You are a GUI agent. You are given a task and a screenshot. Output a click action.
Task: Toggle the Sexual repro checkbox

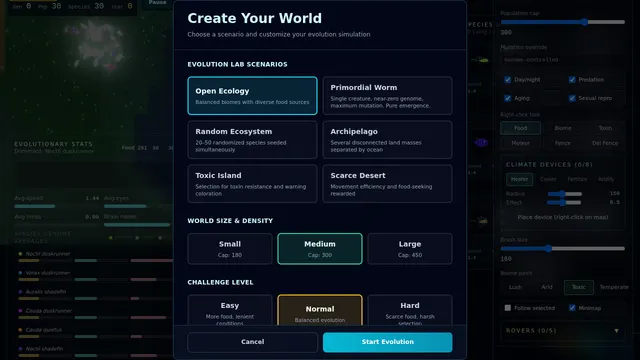tap(572, 98)
